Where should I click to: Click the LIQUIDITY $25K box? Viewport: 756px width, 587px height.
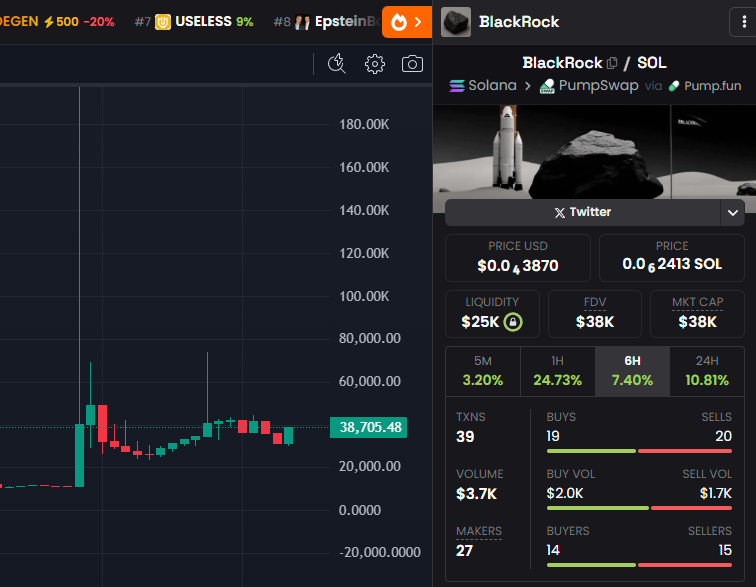492,314
